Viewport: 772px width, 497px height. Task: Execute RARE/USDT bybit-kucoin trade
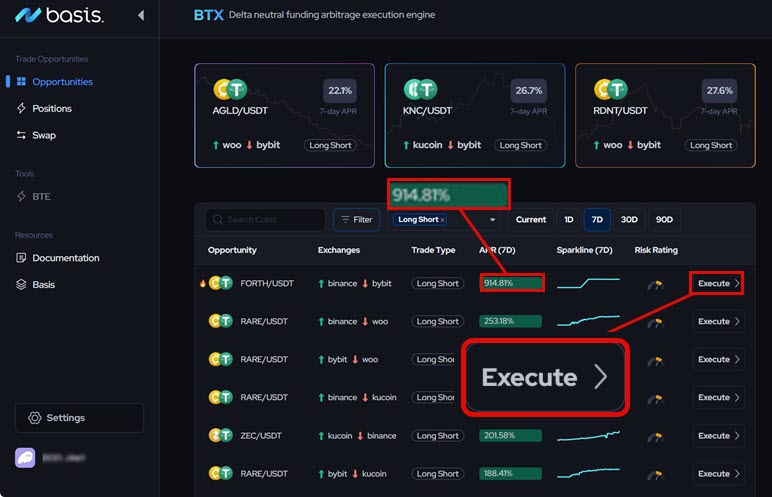point(718,473)
